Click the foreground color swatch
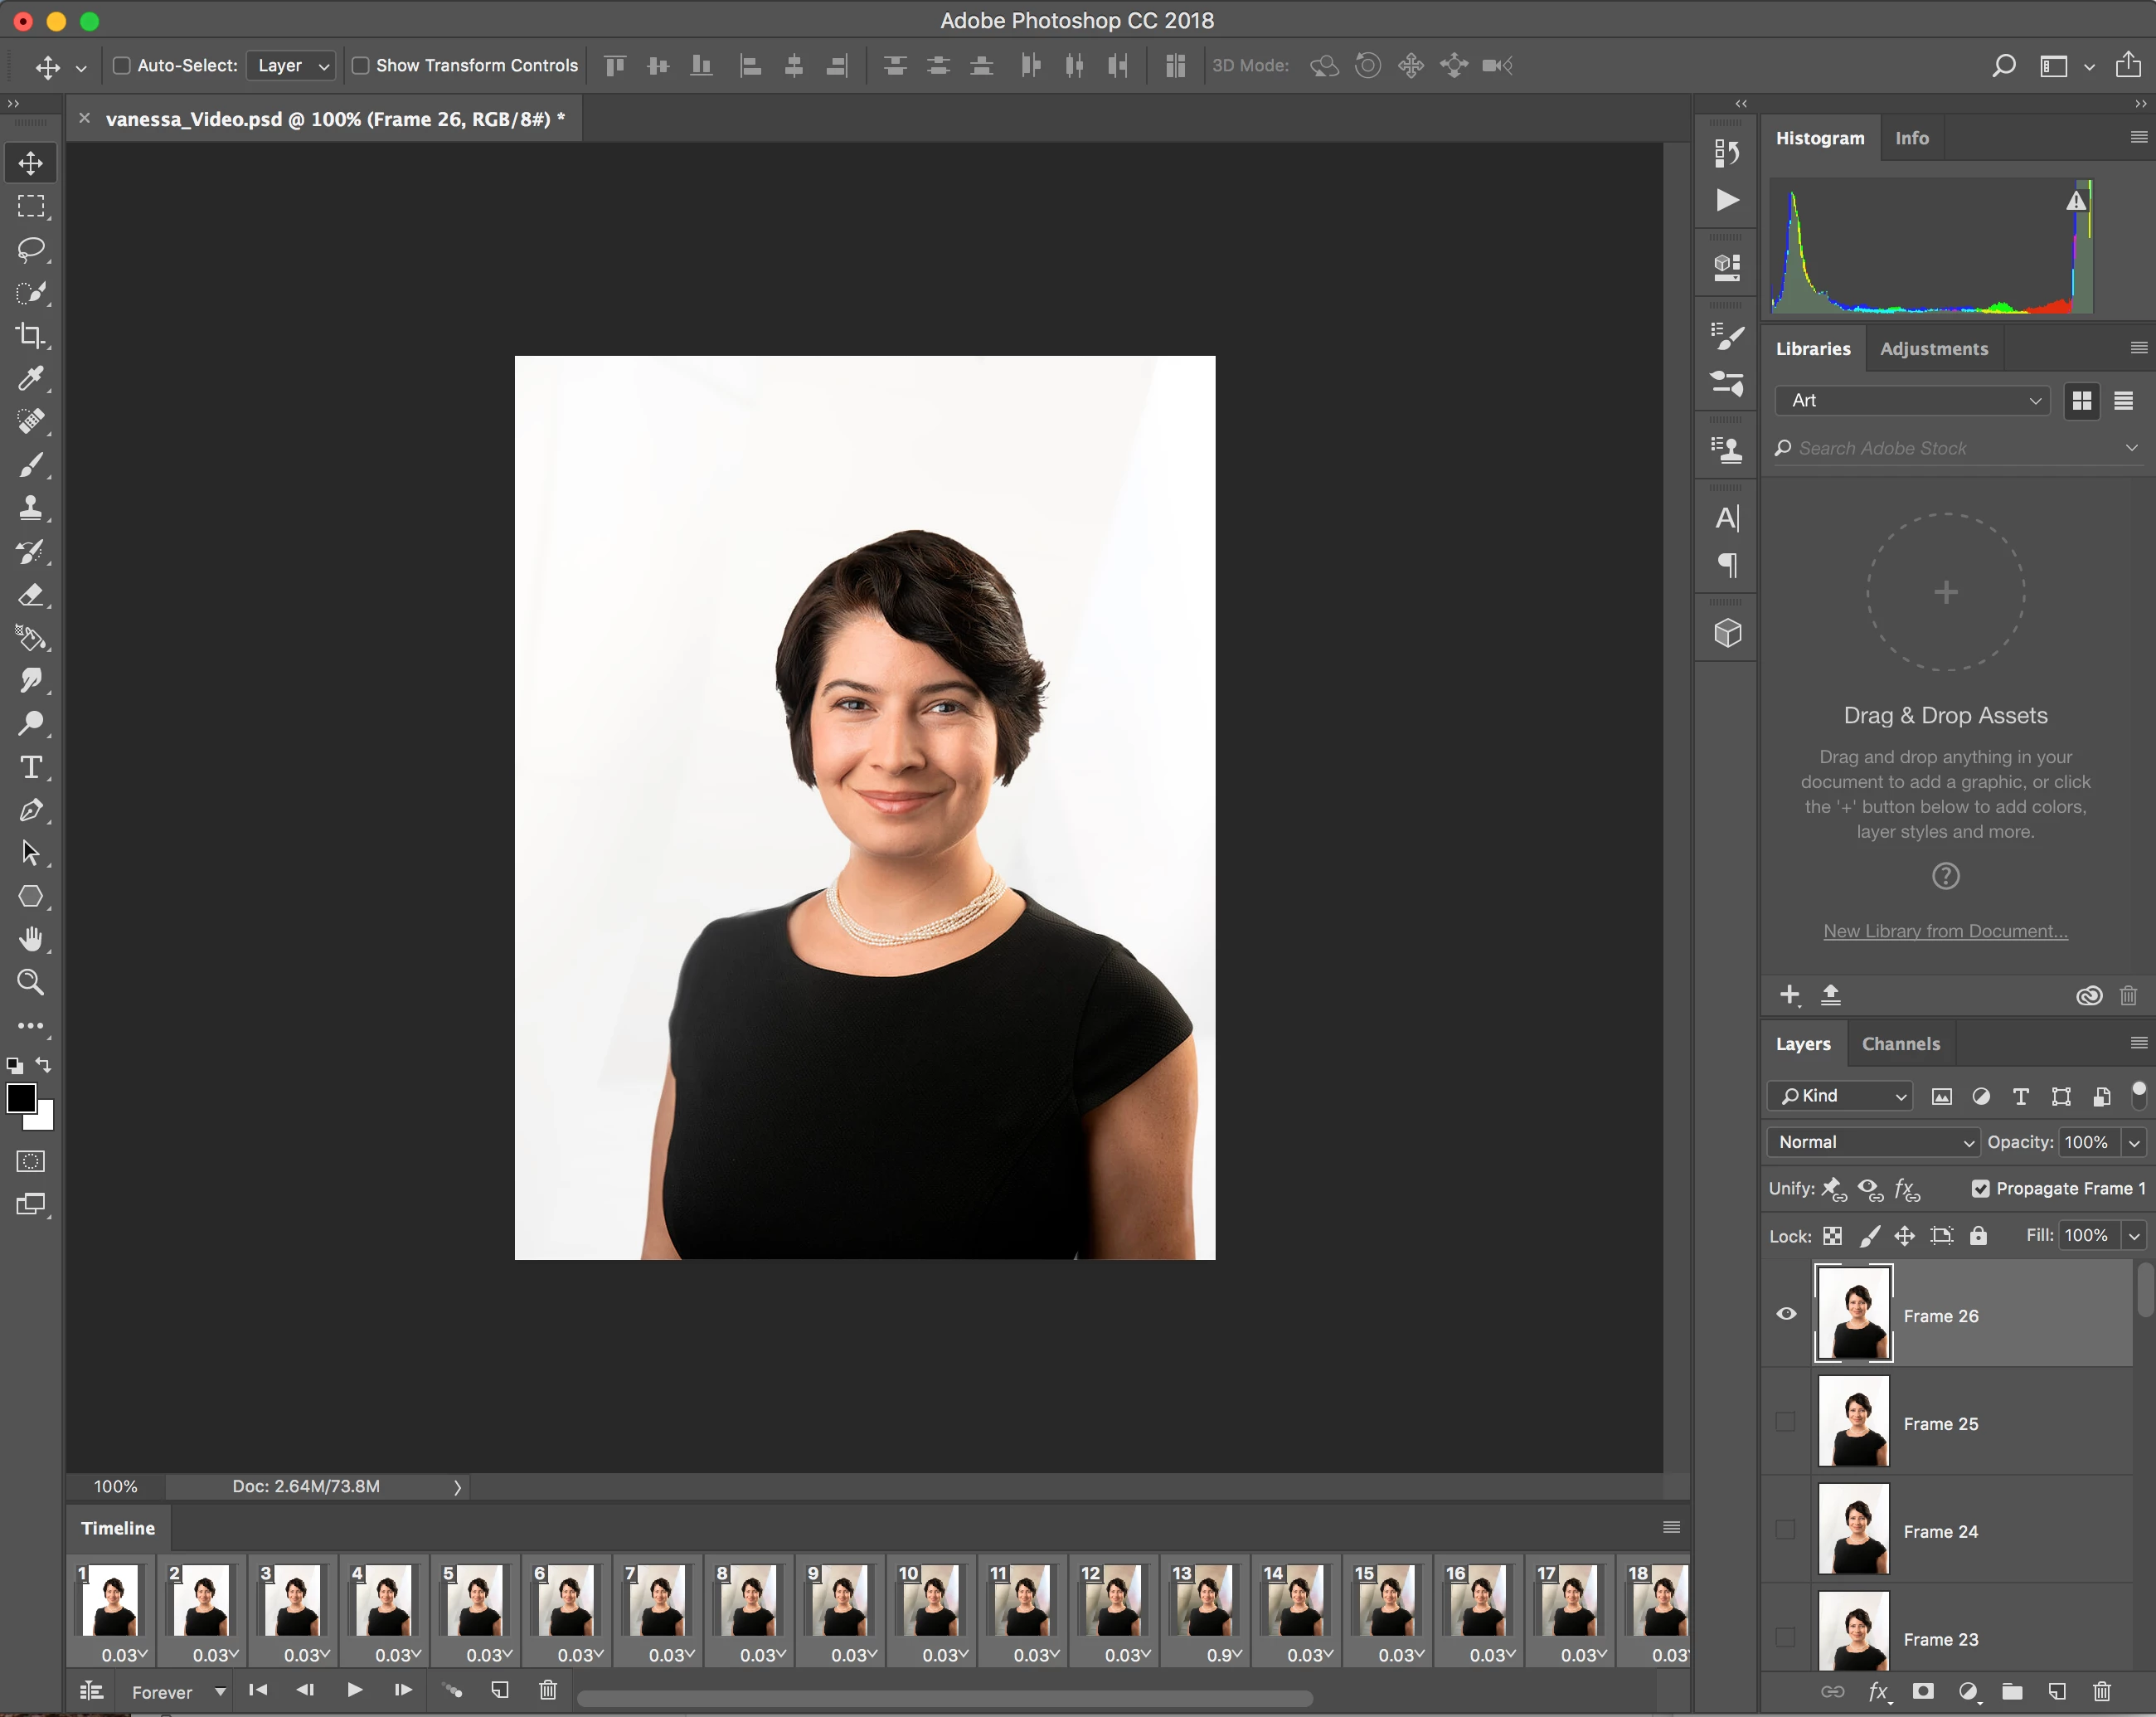This screenshot has height=1717, width=2156. pos(20,1098)
